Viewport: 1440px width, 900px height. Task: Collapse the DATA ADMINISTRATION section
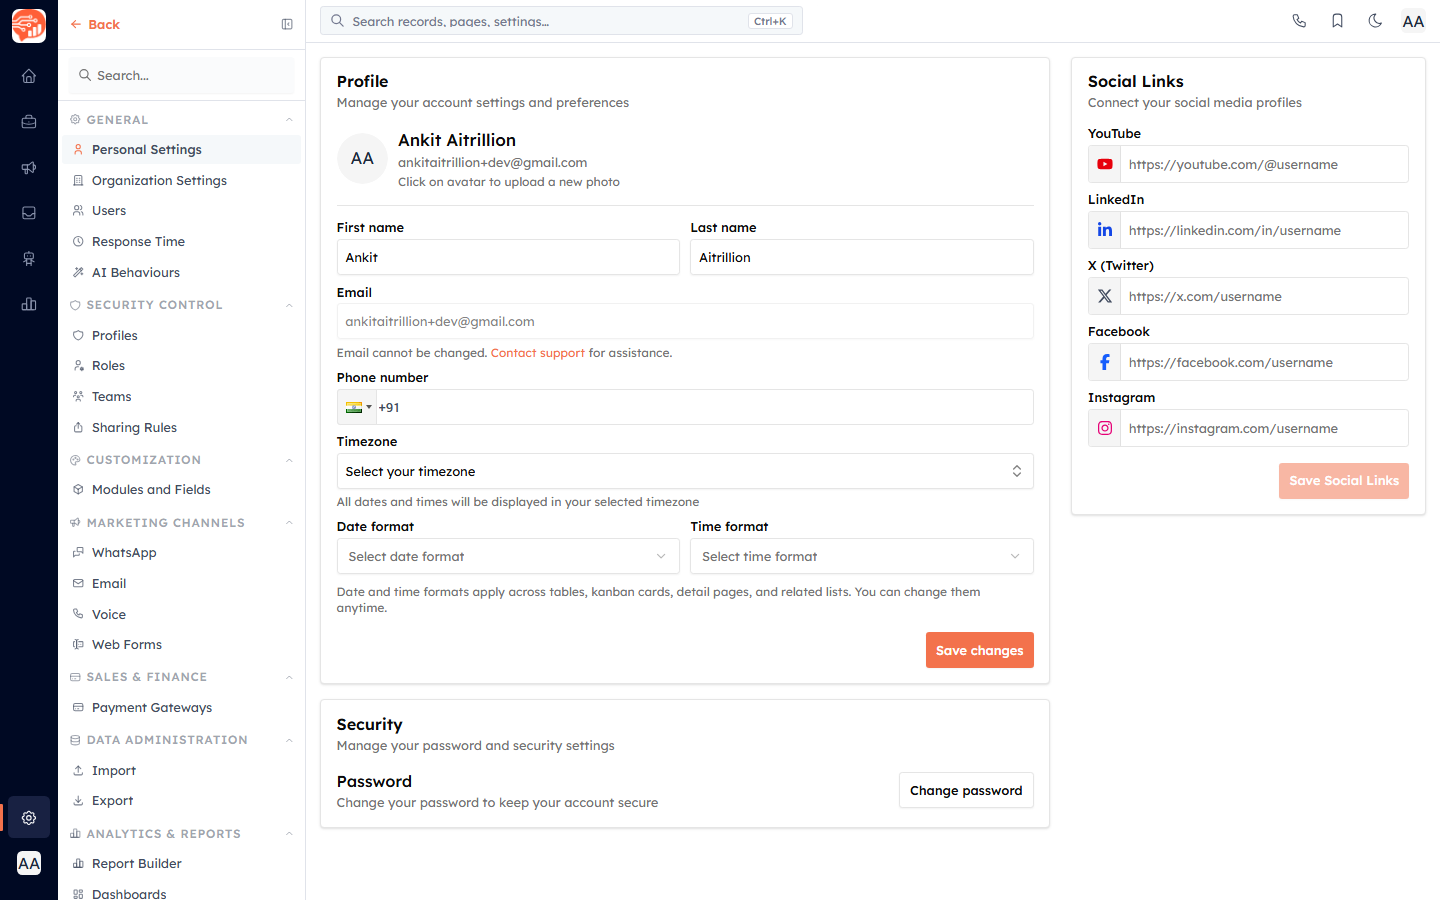tap(289, 740)
